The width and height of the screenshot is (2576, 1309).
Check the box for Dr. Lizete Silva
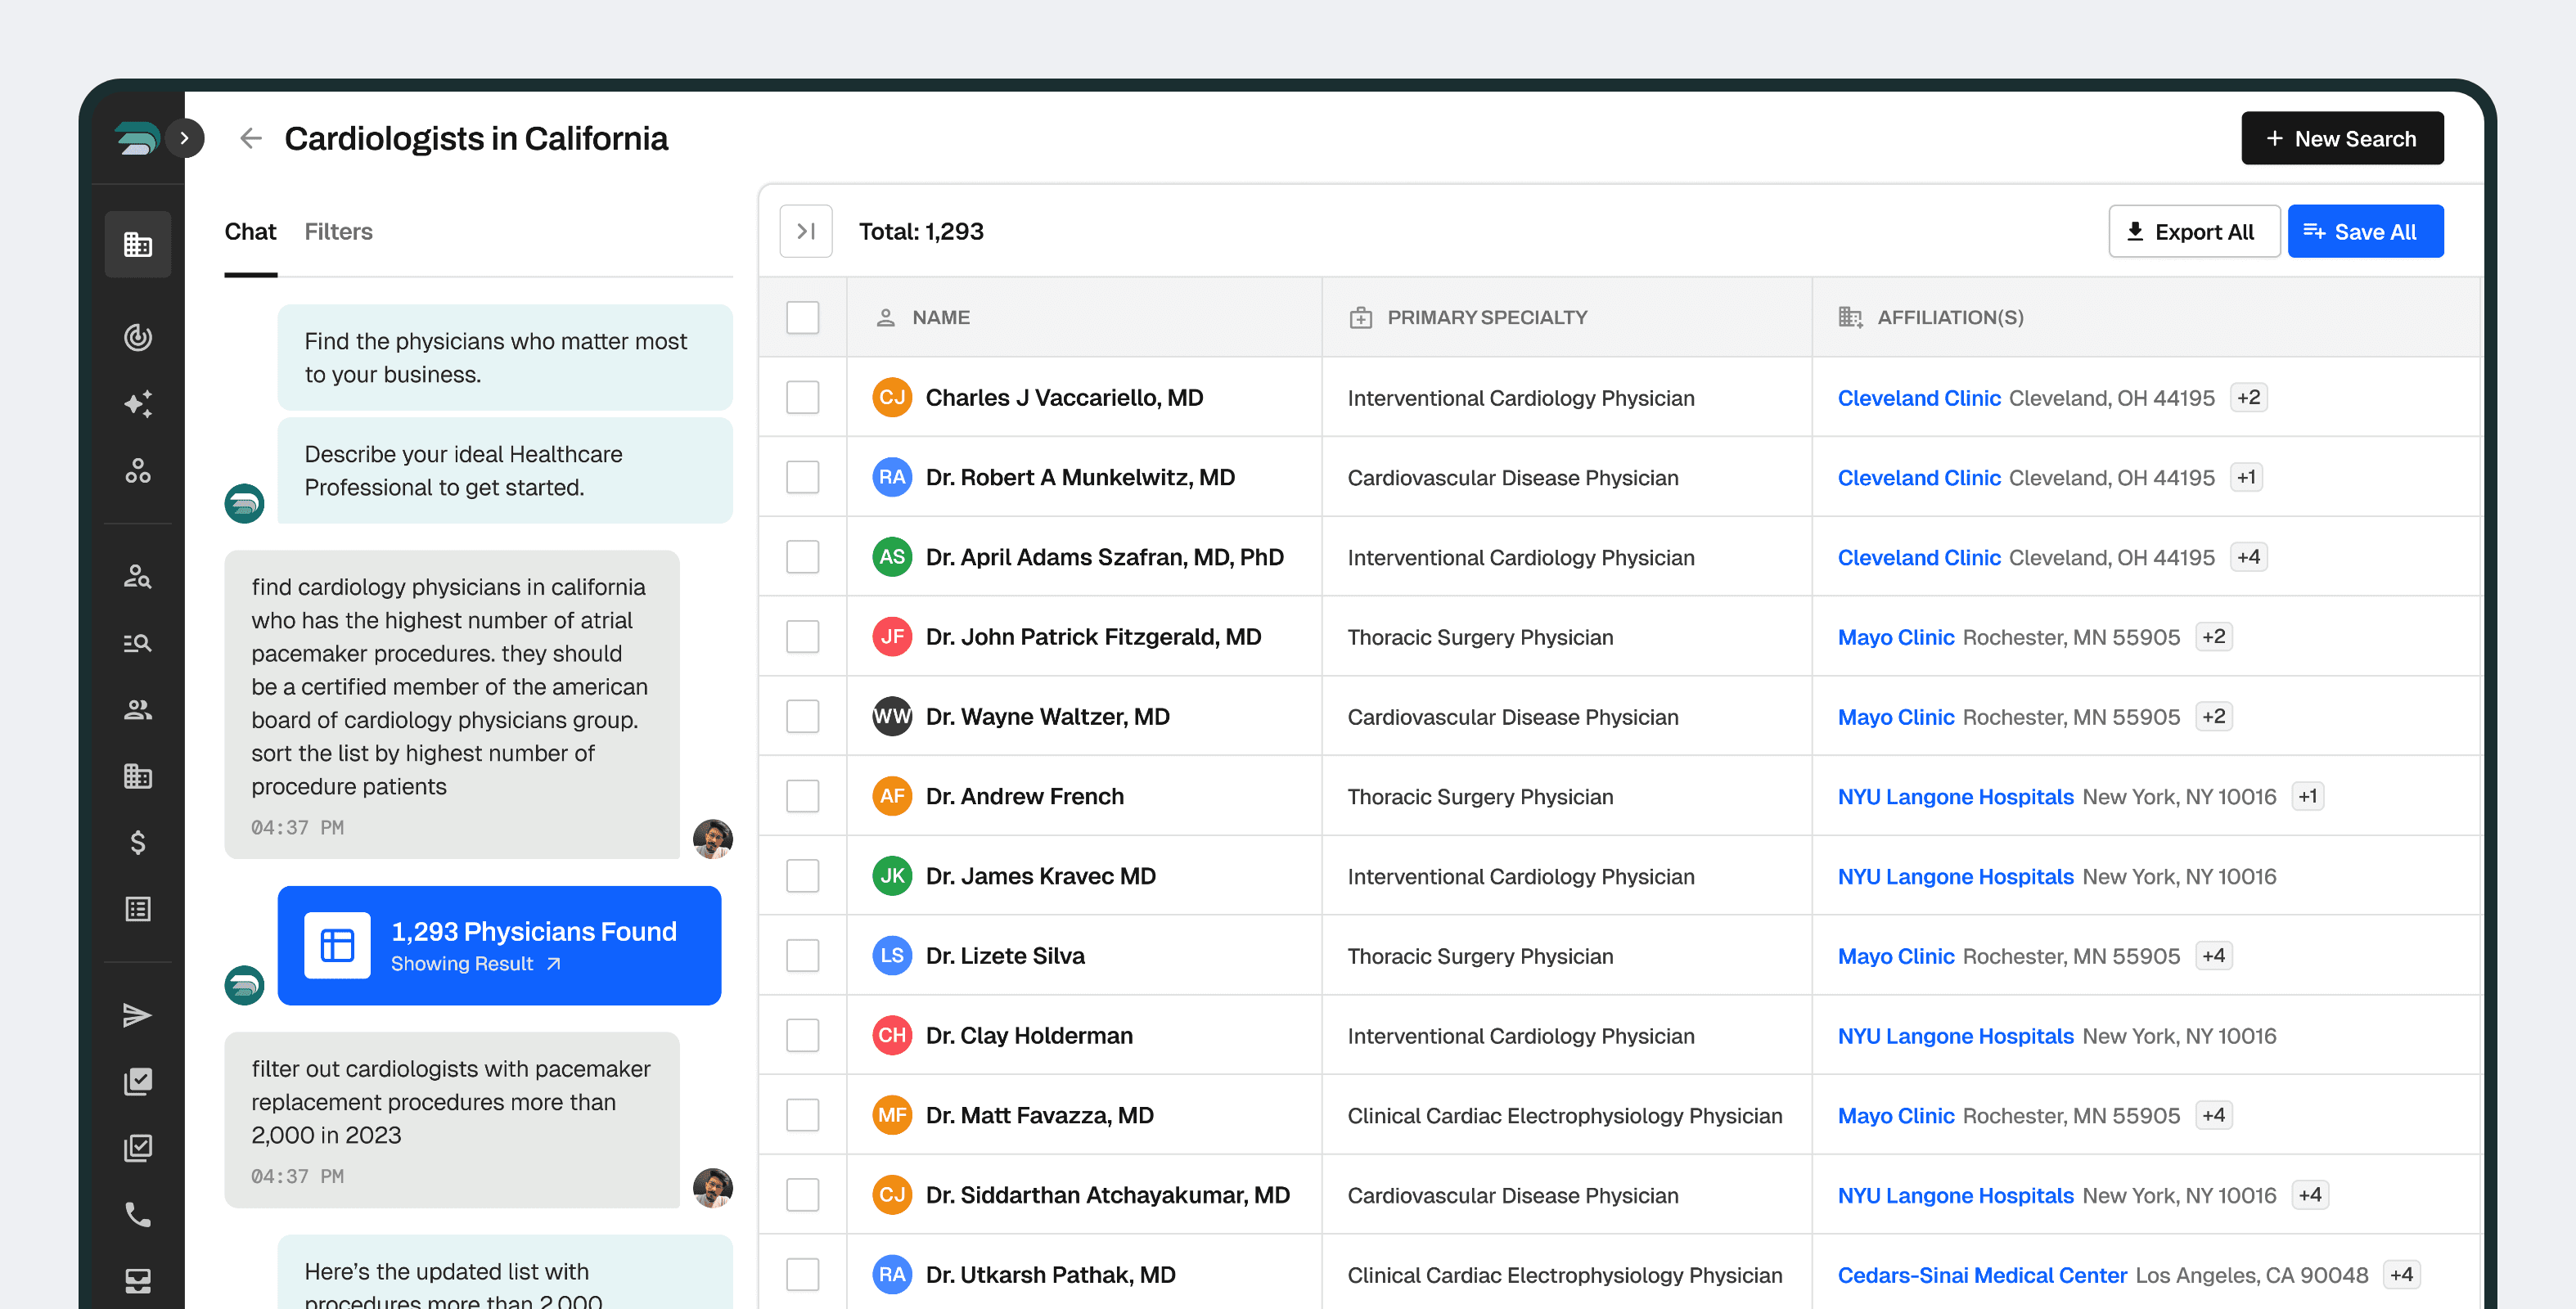(802, 956)
